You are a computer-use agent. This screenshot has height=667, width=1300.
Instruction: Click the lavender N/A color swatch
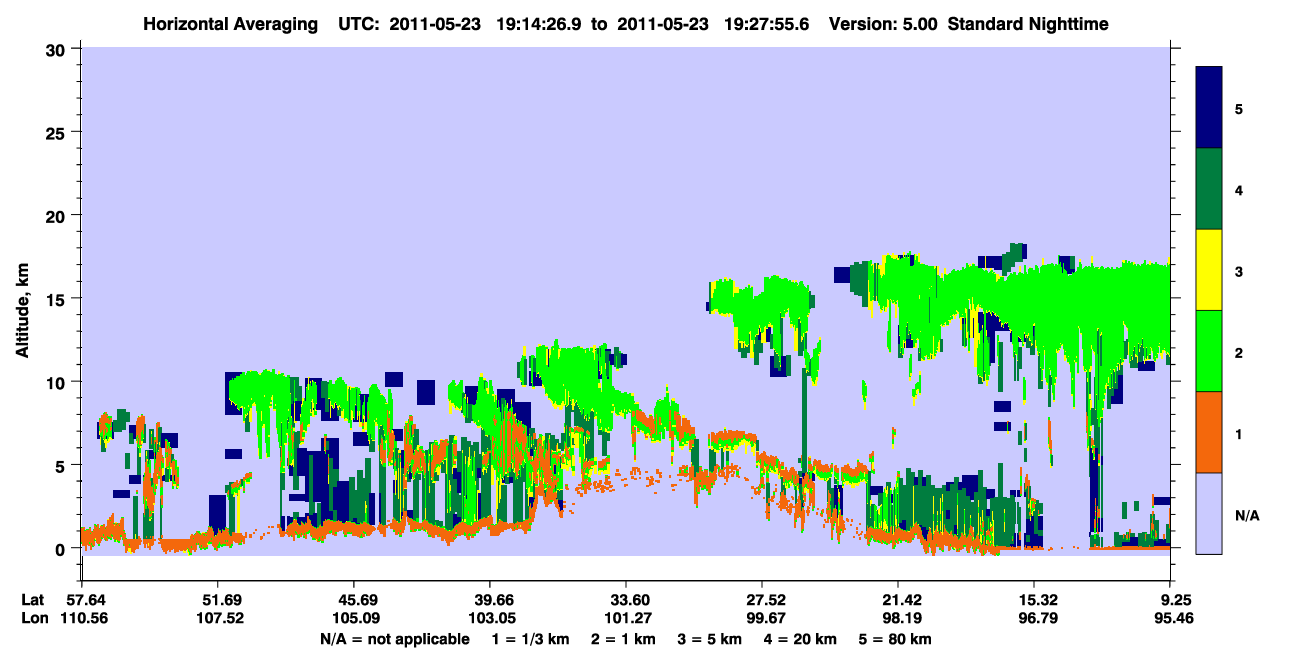(1209, 513)
